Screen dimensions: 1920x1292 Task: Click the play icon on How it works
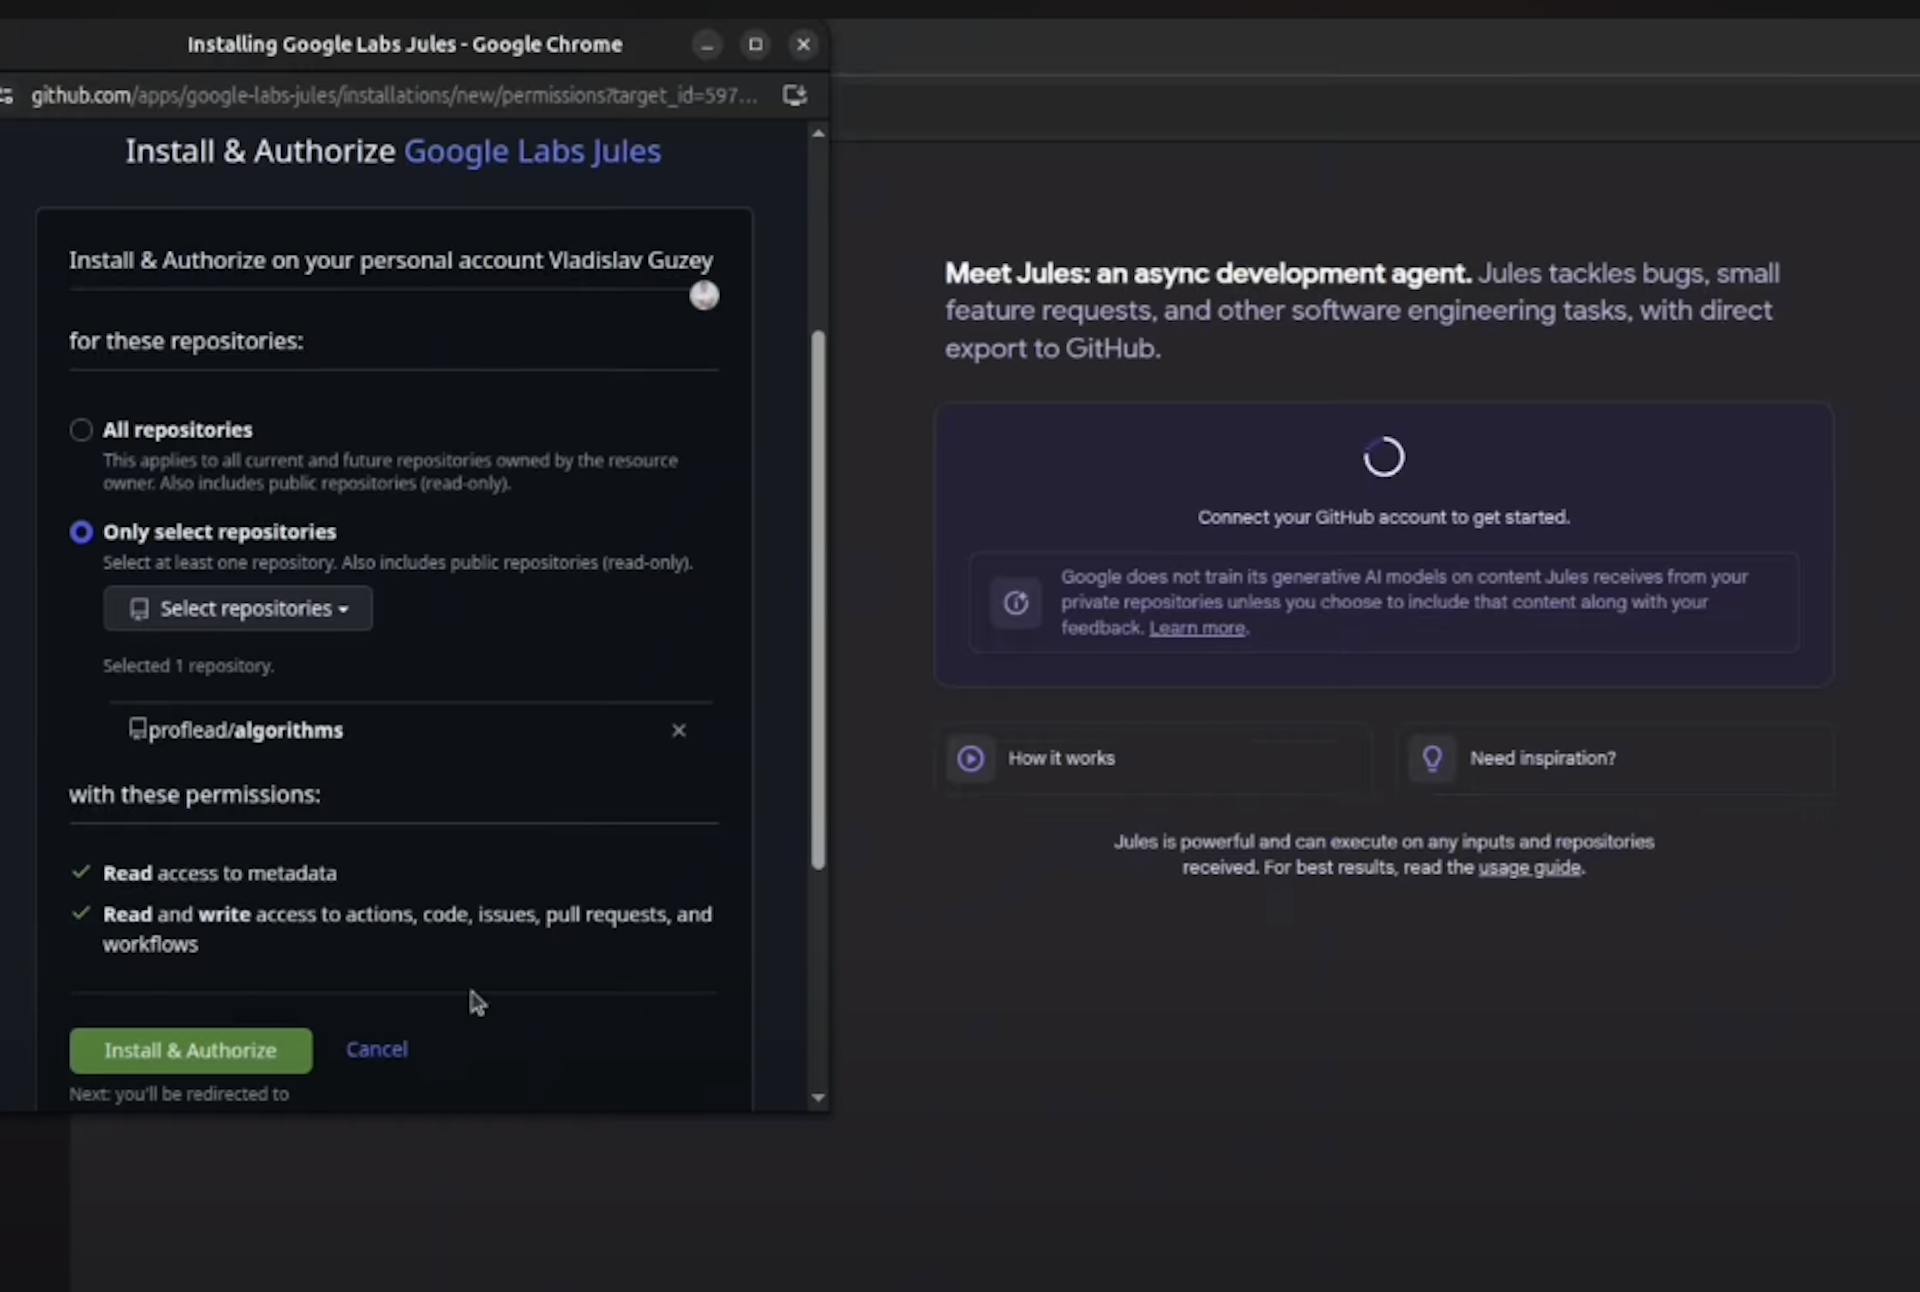tap(970, 758)
